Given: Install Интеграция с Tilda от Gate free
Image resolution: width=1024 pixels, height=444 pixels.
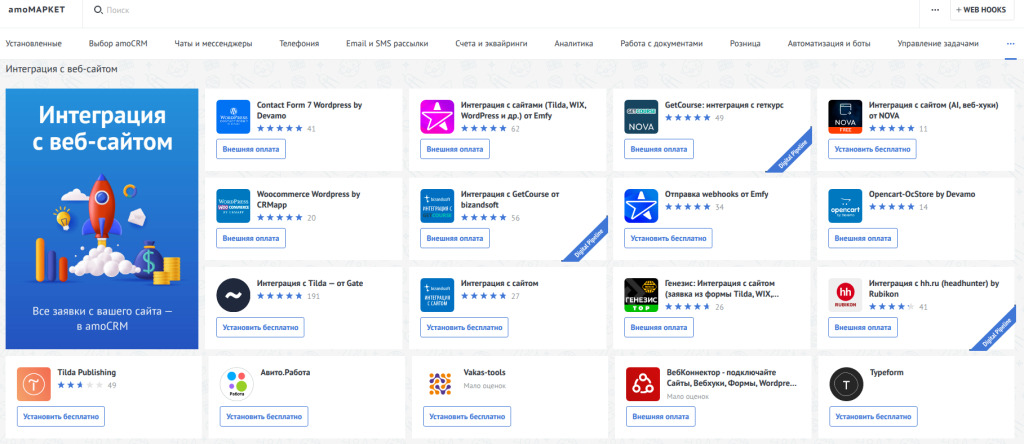Looking at the screenshot, I should coord(261,327).
